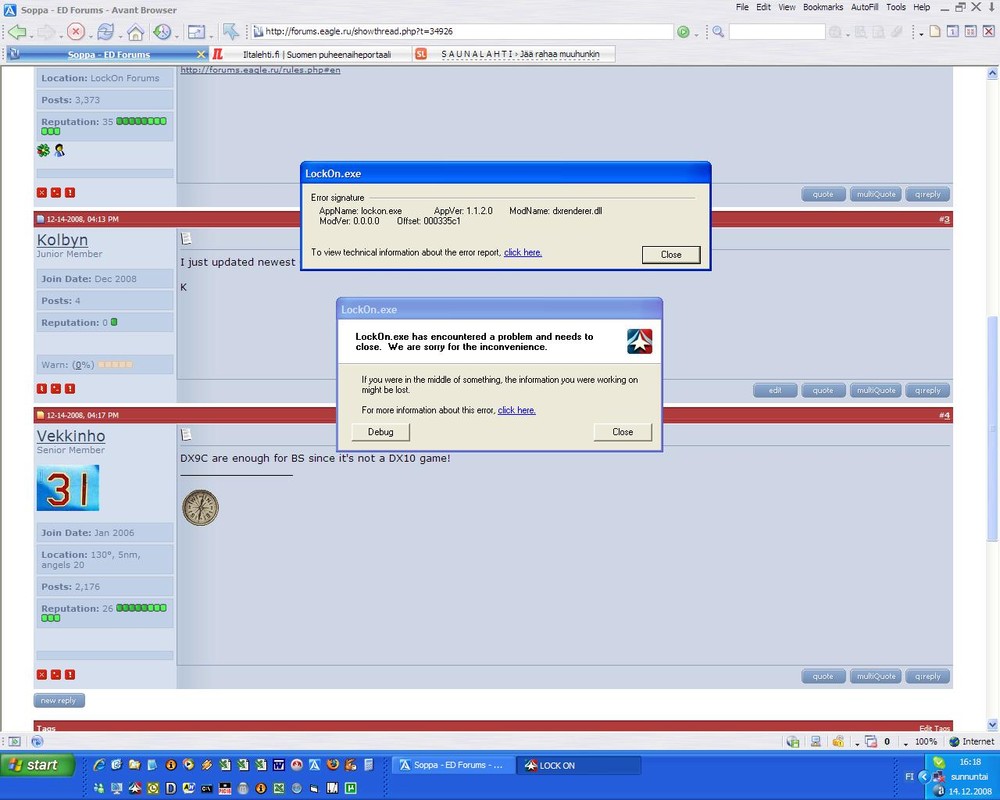The image size is (1000, 800).
Task: Focus the browser address bar URL
Action: 462,31
